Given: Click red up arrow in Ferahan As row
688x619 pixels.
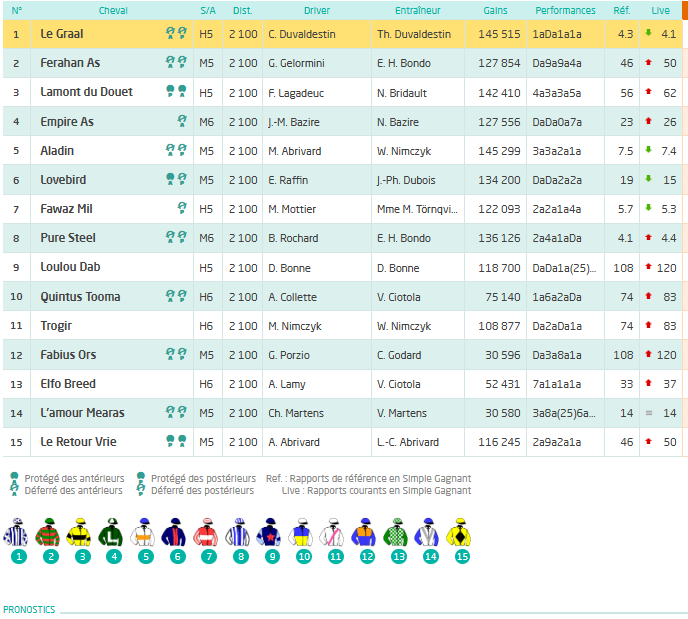Looking at the screenshot, I should coord(649,63).
